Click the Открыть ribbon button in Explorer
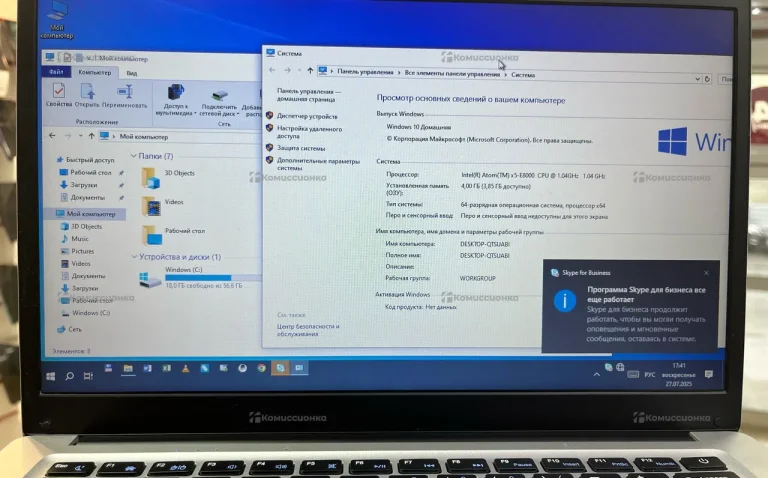 click(x=87, y=95)
